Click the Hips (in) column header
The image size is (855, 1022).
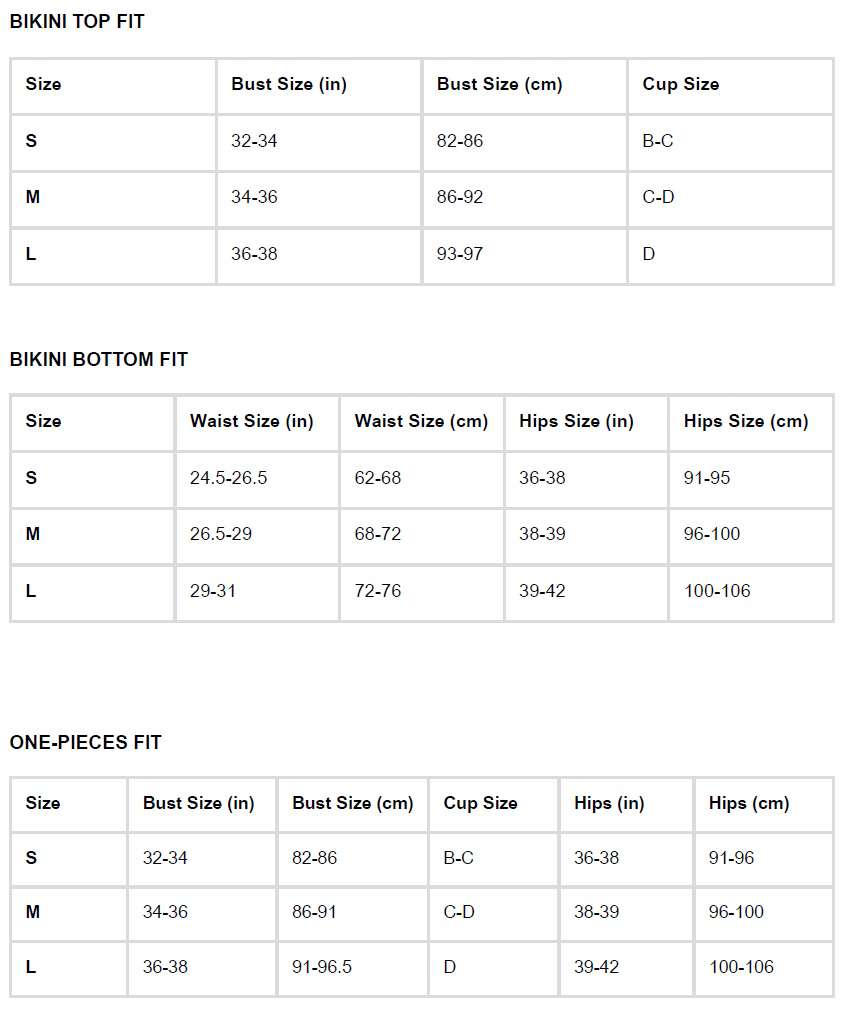point(609,803)
